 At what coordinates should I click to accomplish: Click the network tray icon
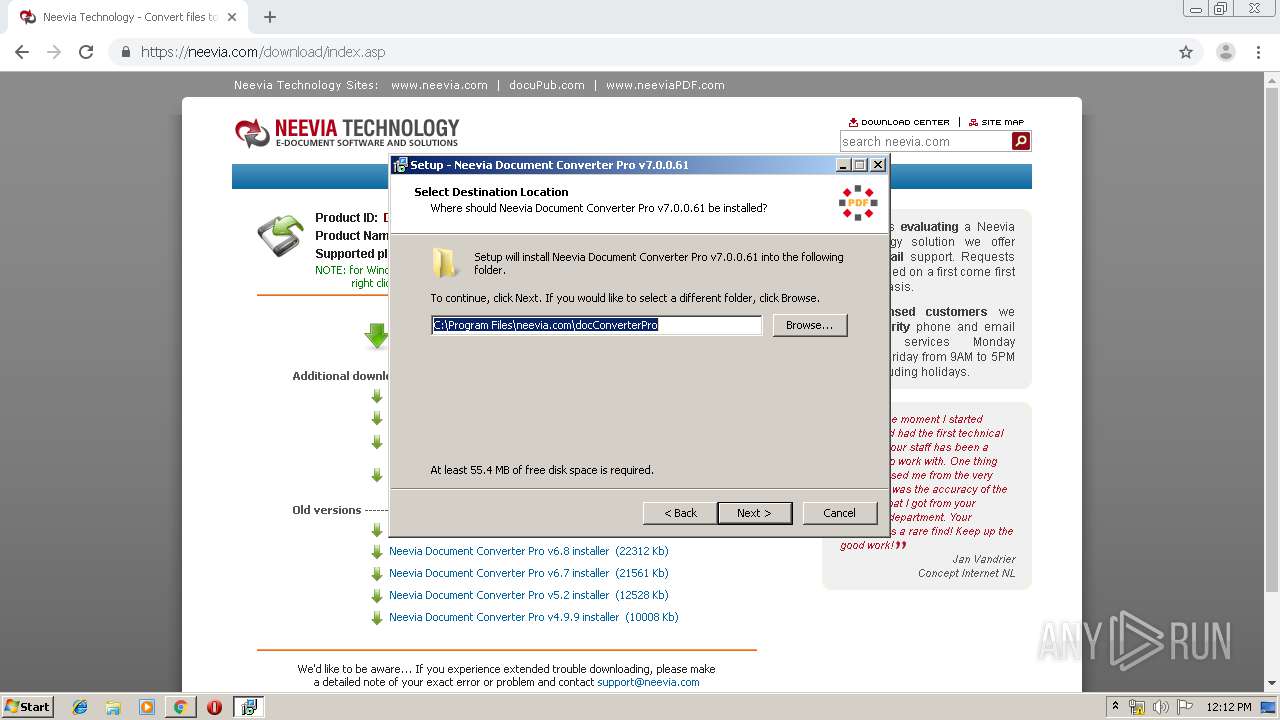(1137, 707)
